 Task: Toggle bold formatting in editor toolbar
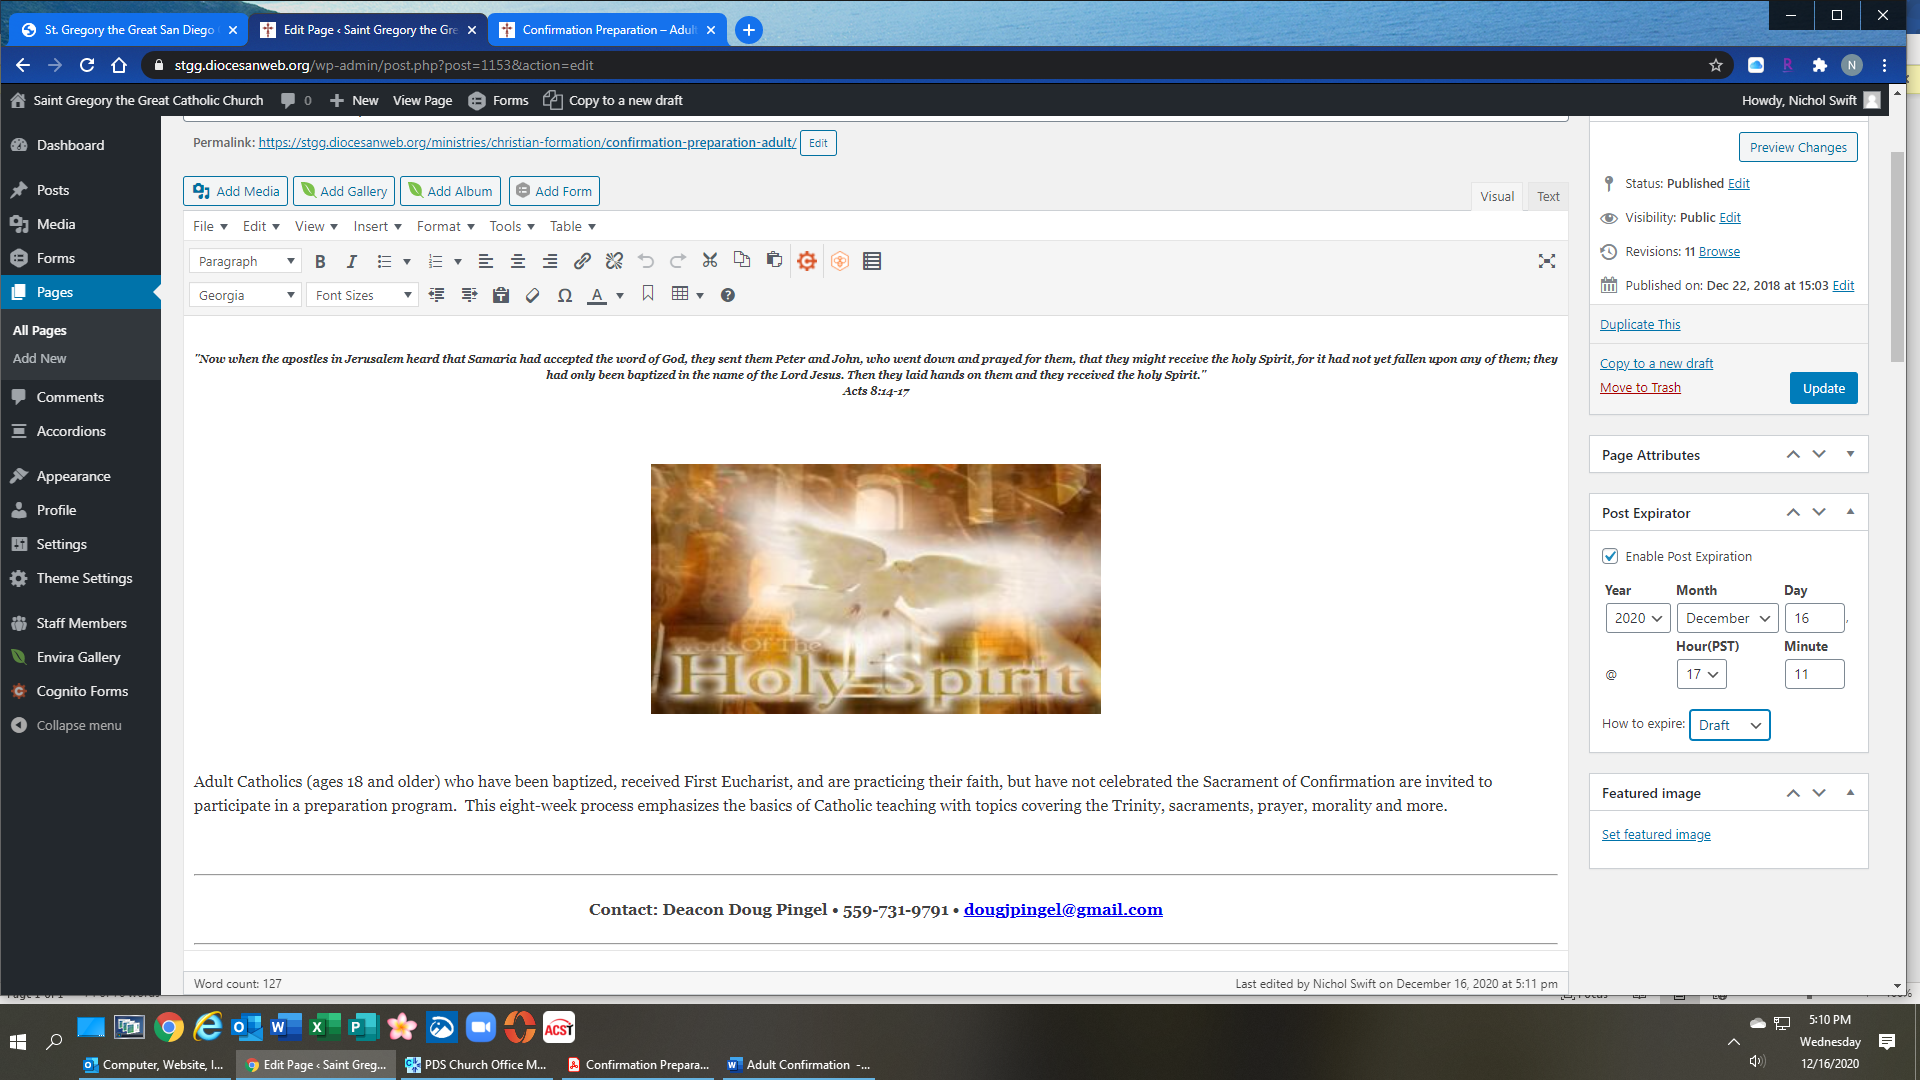(x=320, y=261)
